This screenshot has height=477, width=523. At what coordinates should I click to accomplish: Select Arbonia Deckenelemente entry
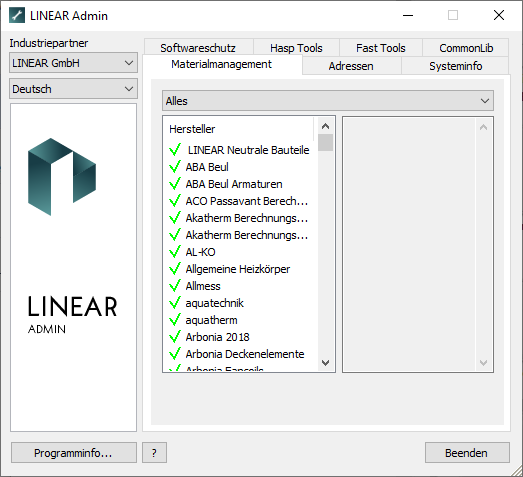pos(245,354)
